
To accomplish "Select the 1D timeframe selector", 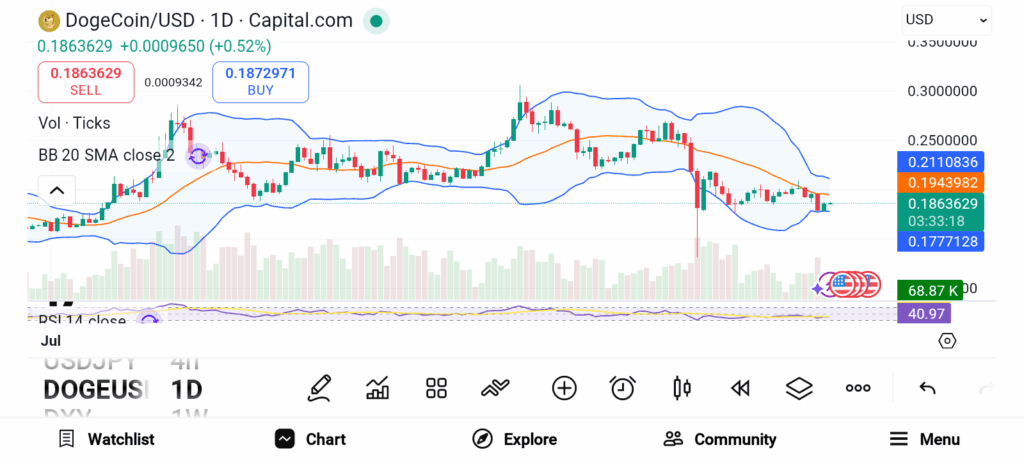I will [187, 388].
